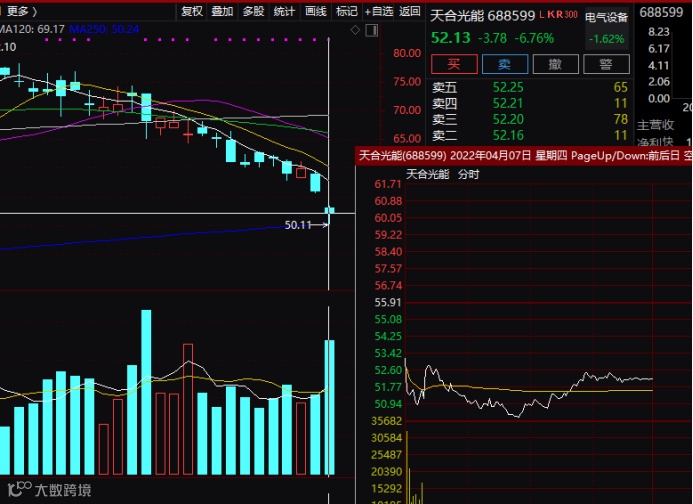Click 叠加 in the chart toolbar
693x504 pixels.
click(222, 11)
